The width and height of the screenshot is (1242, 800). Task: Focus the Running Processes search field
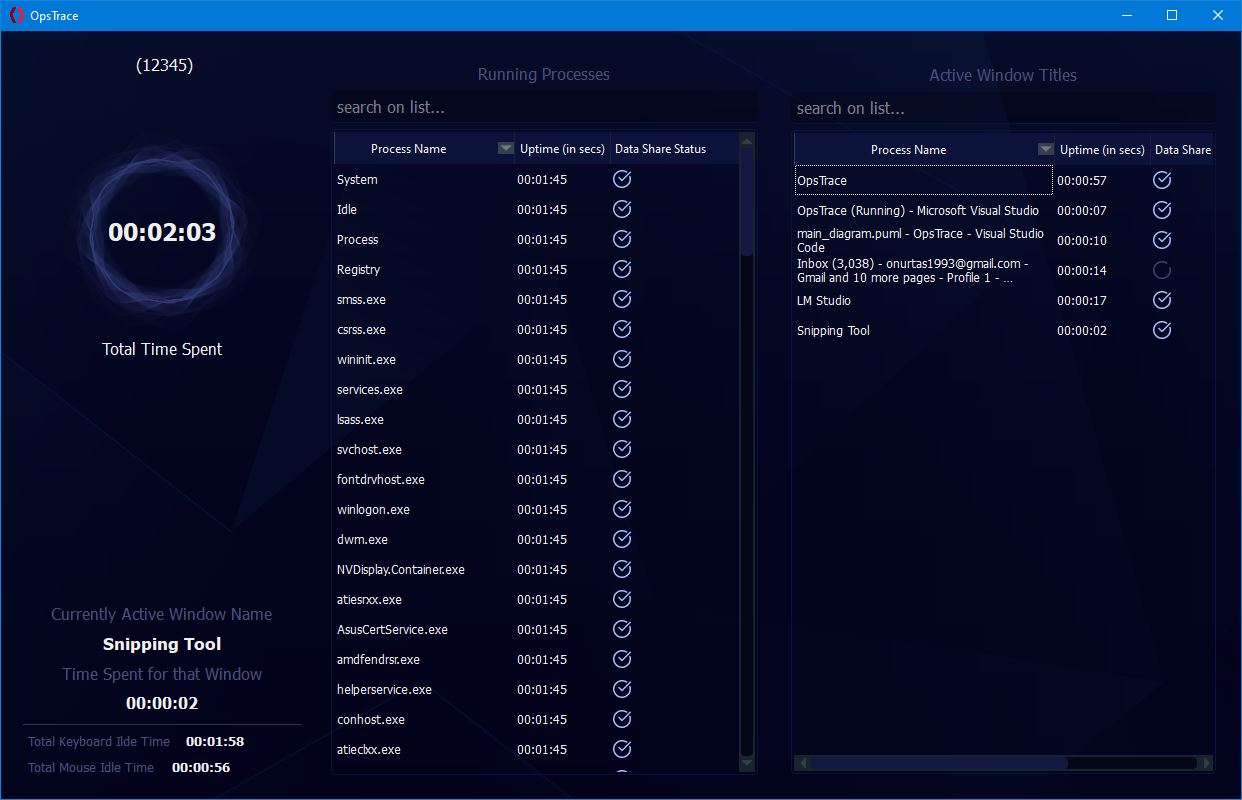[544, 107]
